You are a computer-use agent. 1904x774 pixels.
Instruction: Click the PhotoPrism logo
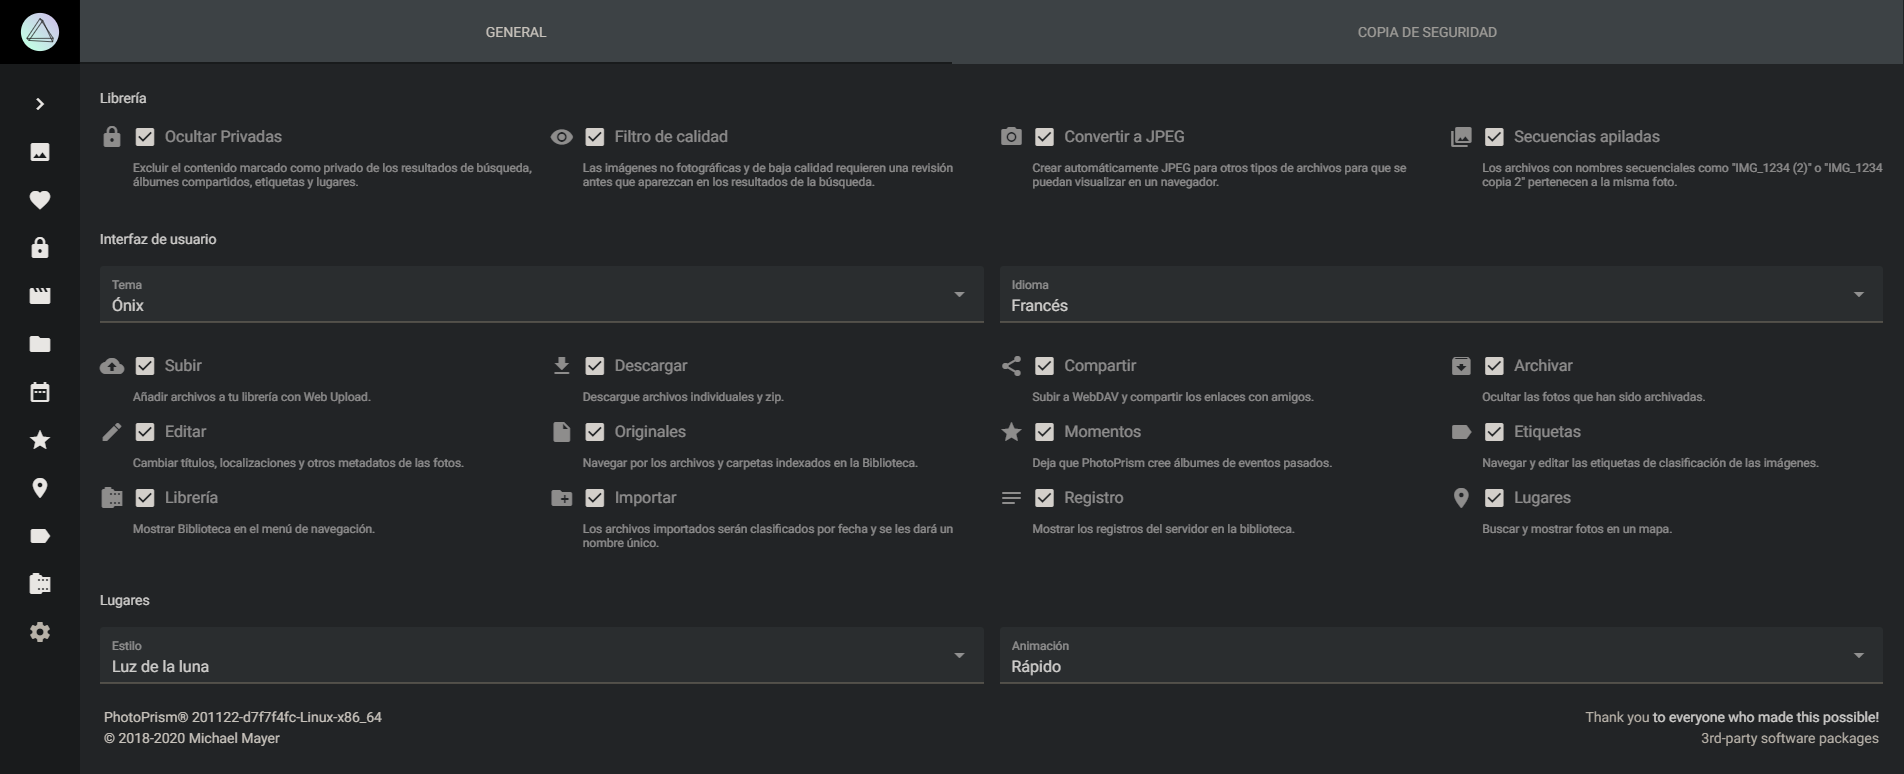pos(40,32)
